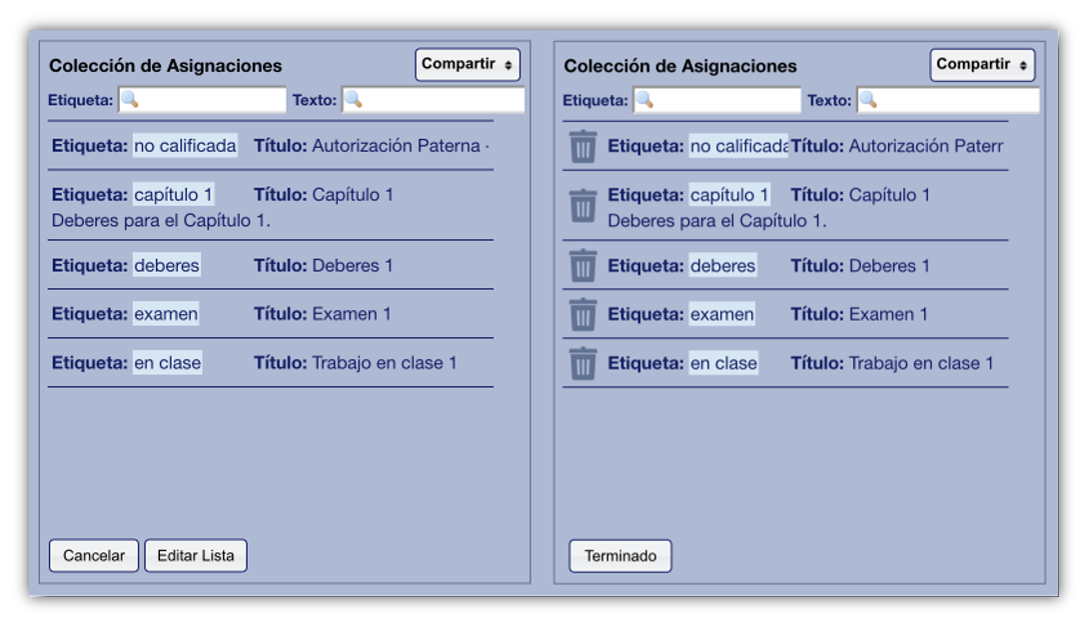This screenshot has height=628, width=1092.
Task: Click the magnifier in the left panel's Texto field
Action: tap(354, 100)
